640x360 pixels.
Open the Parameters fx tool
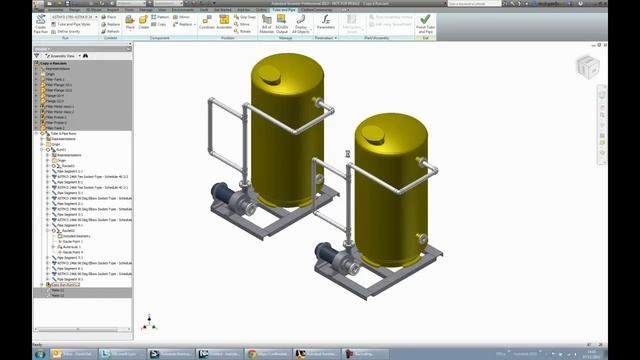326,22
